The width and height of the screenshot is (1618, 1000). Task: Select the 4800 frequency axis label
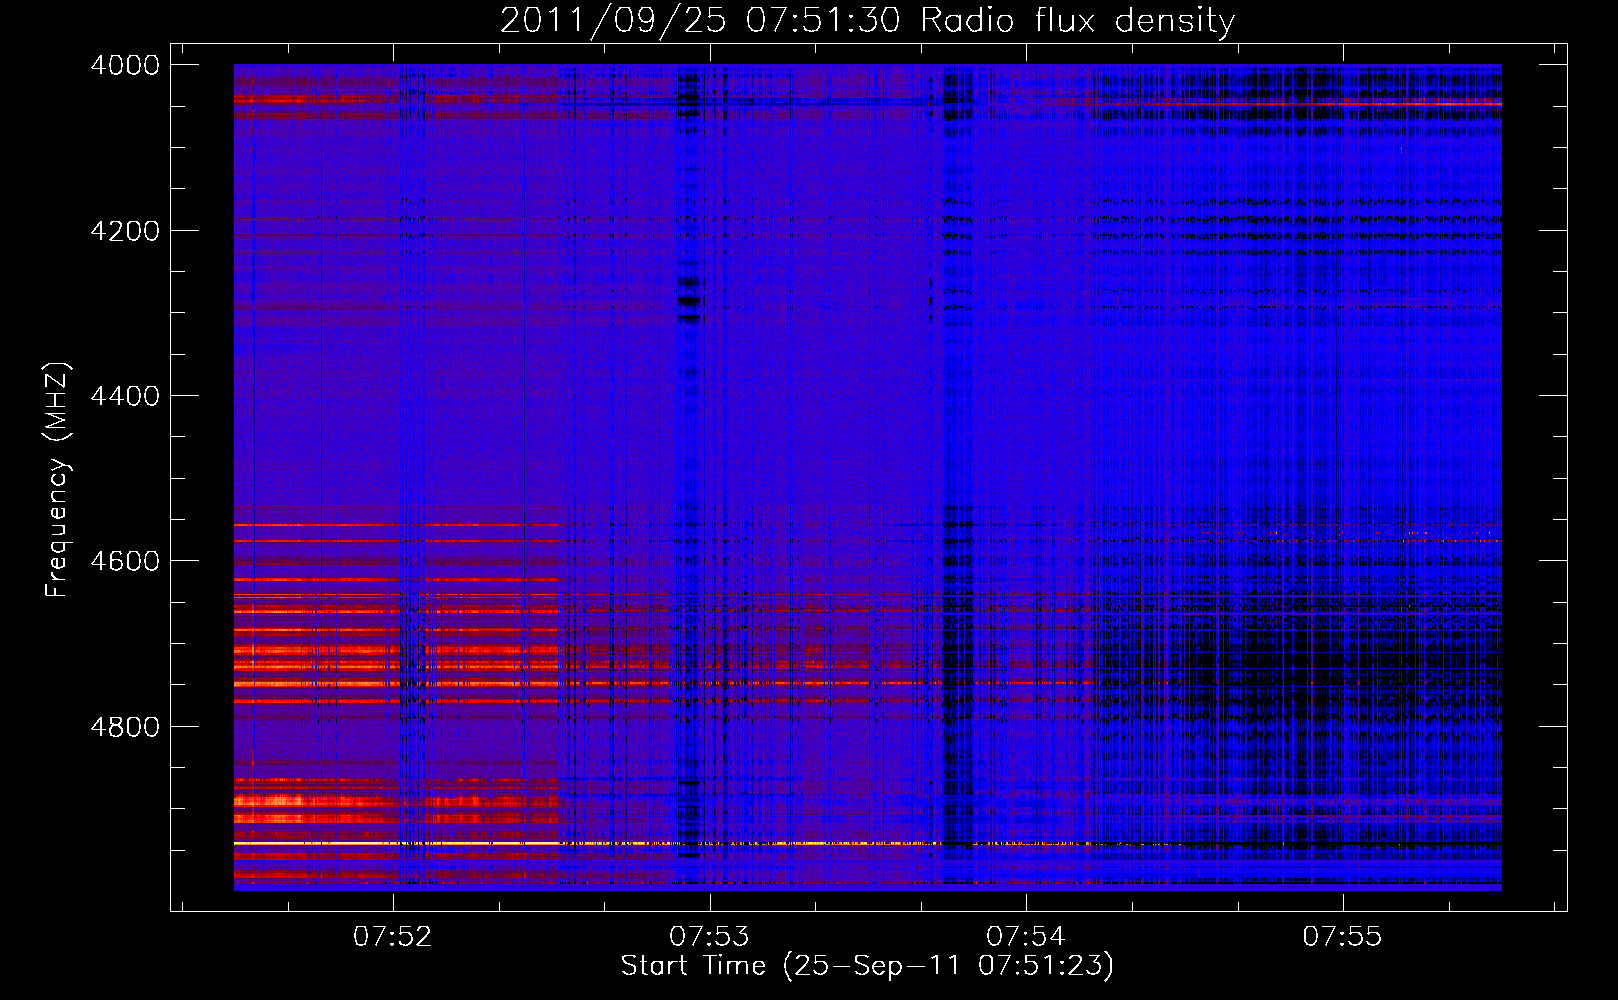click(x=125, y=727)
